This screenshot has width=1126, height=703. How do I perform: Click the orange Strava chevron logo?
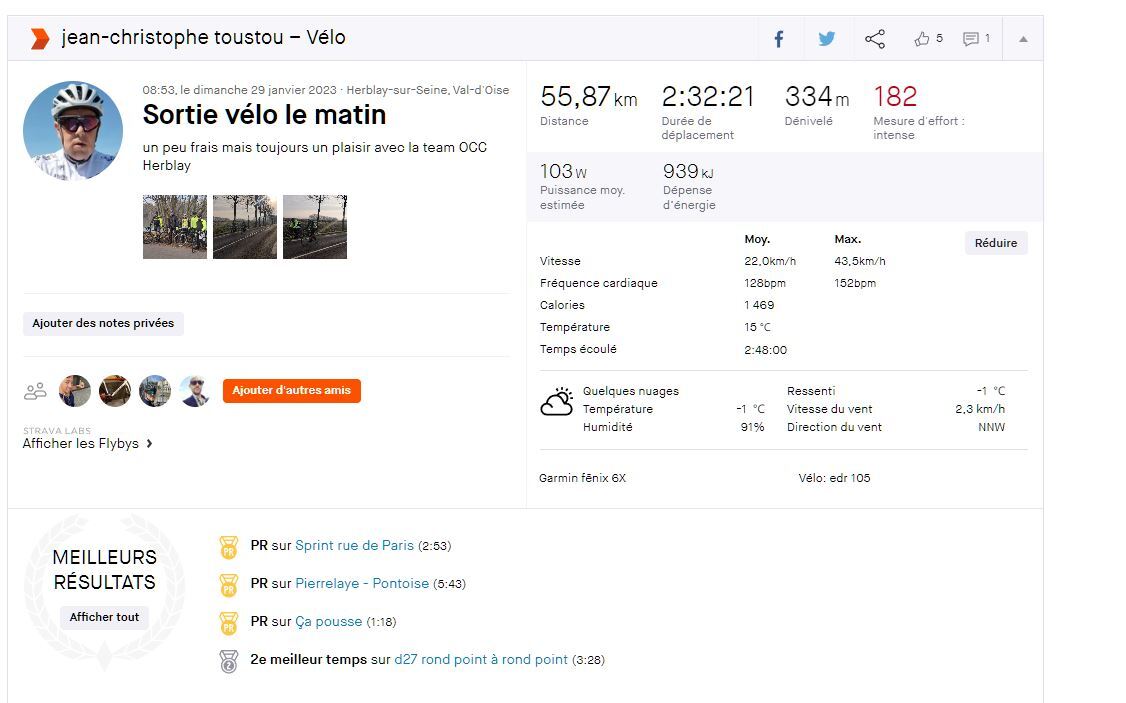point(39,39)
